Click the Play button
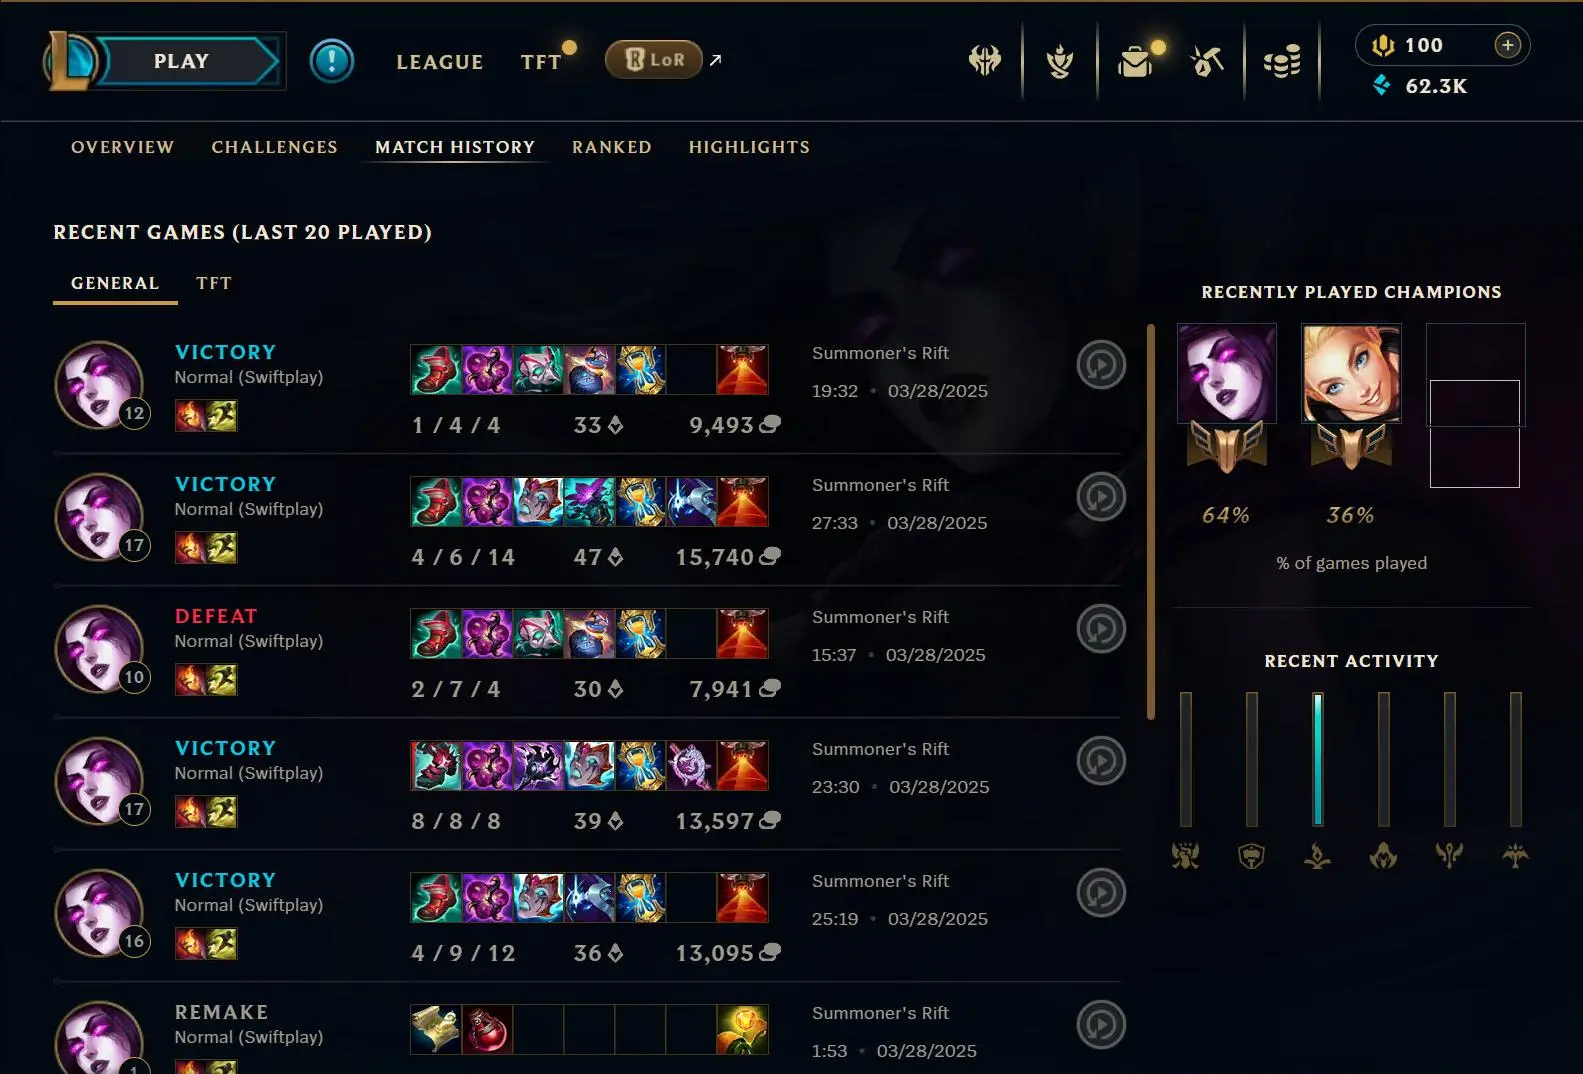 181,61
